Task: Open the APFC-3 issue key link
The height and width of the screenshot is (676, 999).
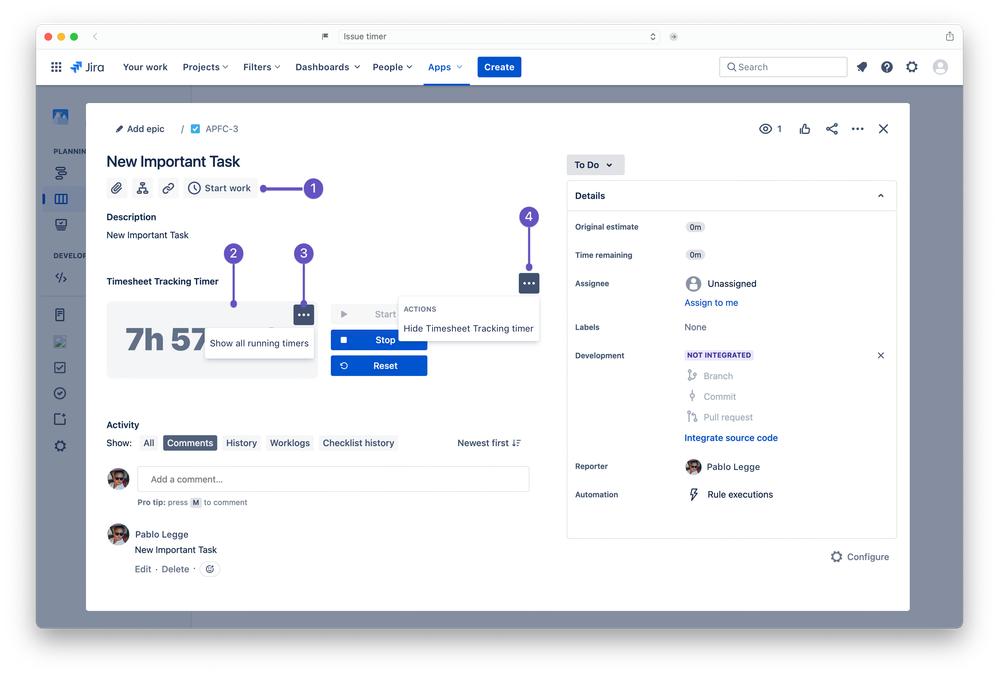Action: (x=222, y=129)
